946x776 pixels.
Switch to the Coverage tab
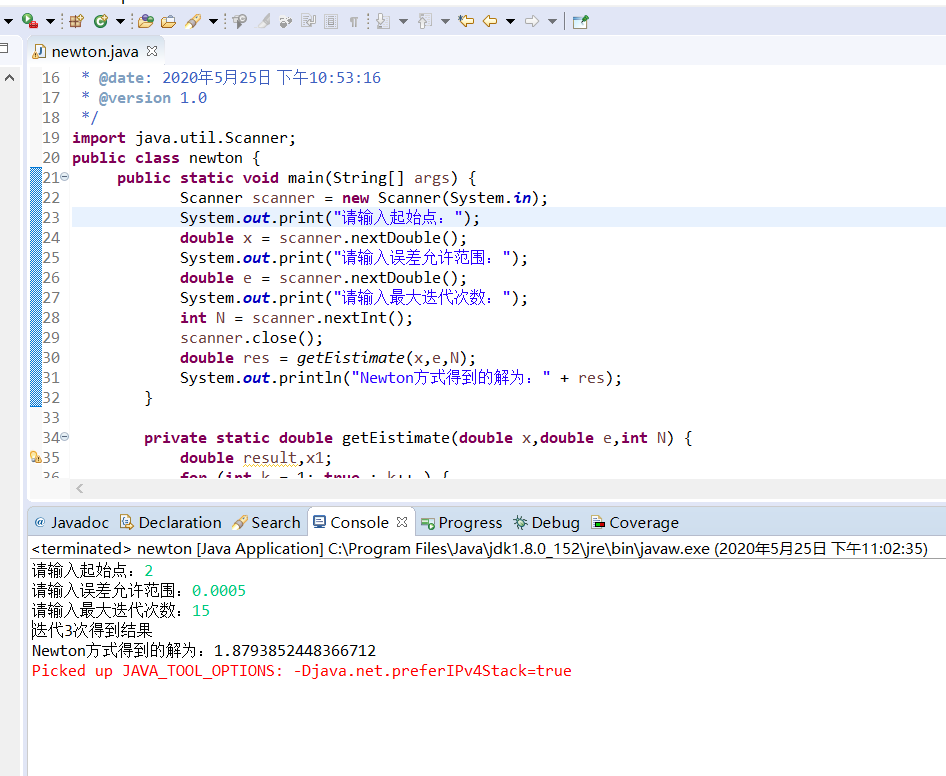(635, 523)
